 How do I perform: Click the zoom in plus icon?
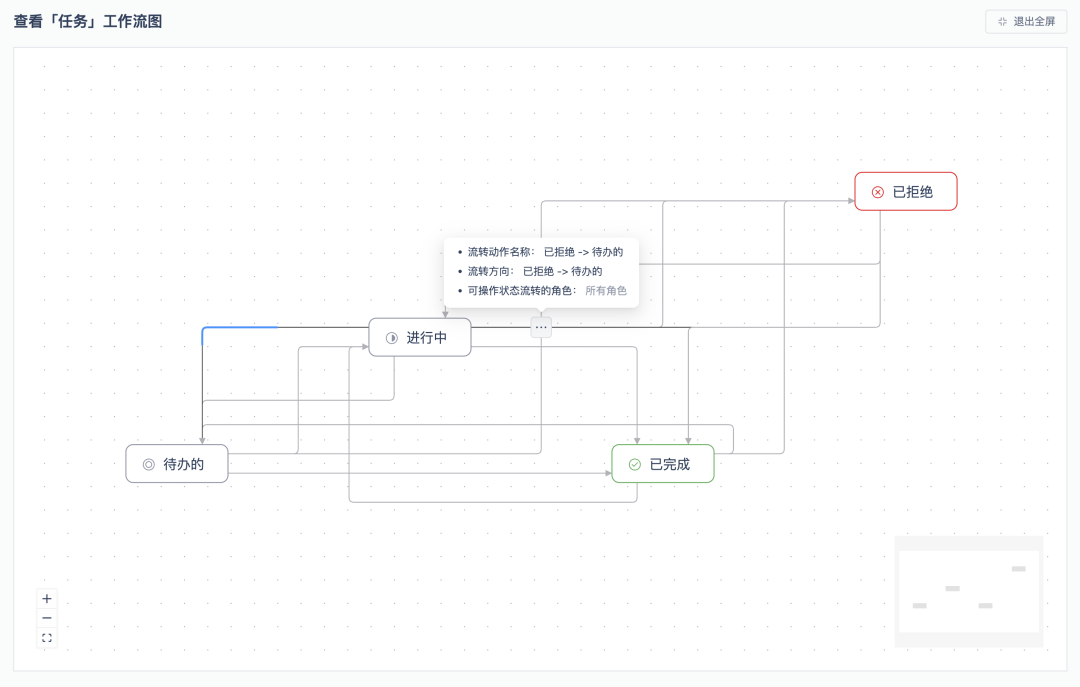point(47,599)
